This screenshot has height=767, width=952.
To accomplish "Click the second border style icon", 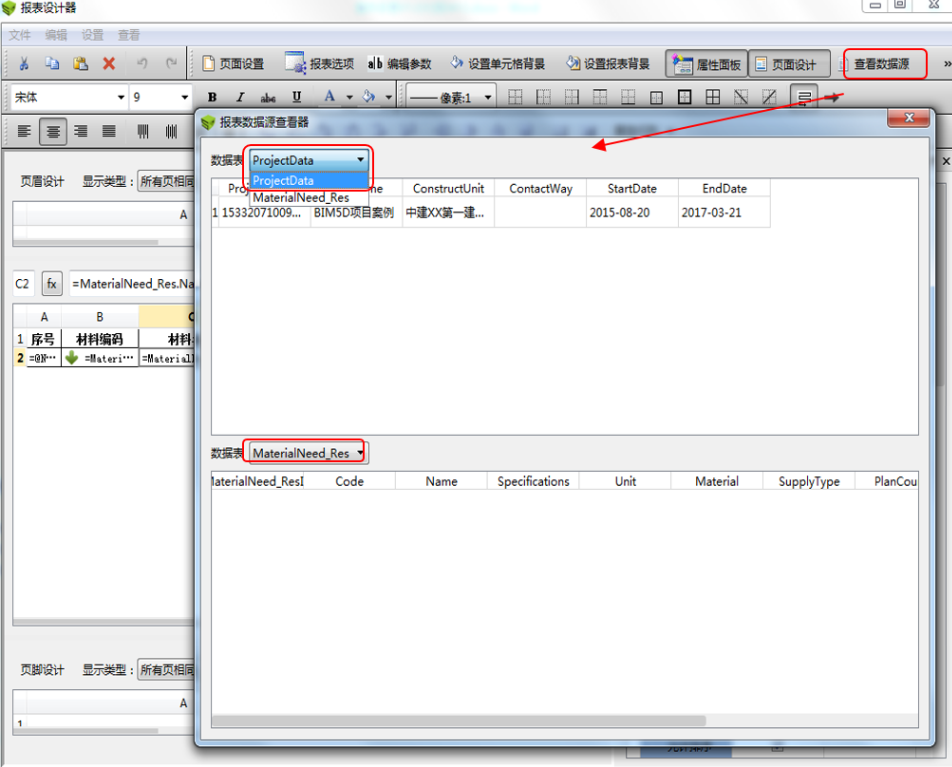I will point(543,97).
